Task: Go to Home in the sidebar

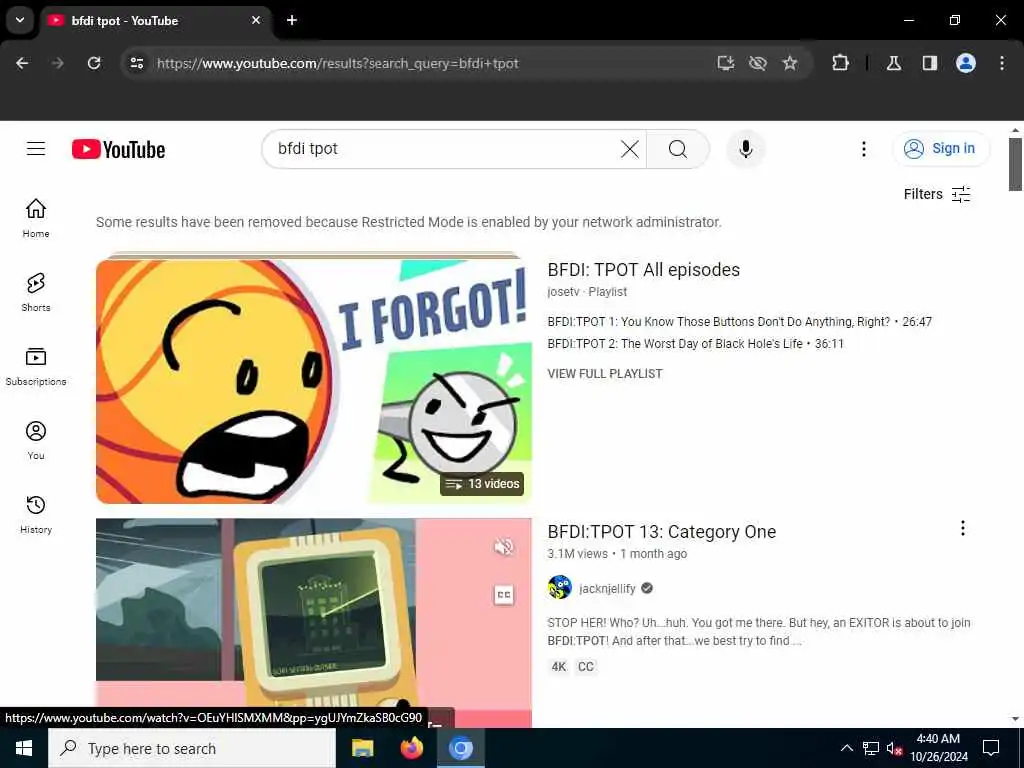Action: (x=36, y=218)
